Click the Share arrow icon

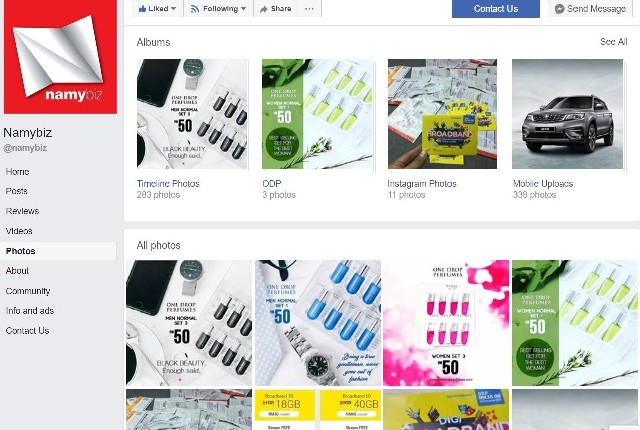264,9
